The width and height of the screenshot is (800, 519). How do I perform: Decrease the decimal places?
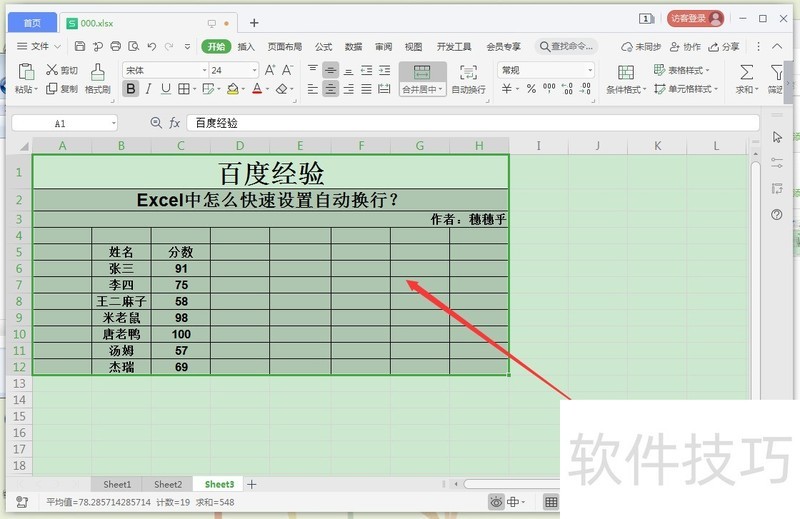(x=585, y=89)
